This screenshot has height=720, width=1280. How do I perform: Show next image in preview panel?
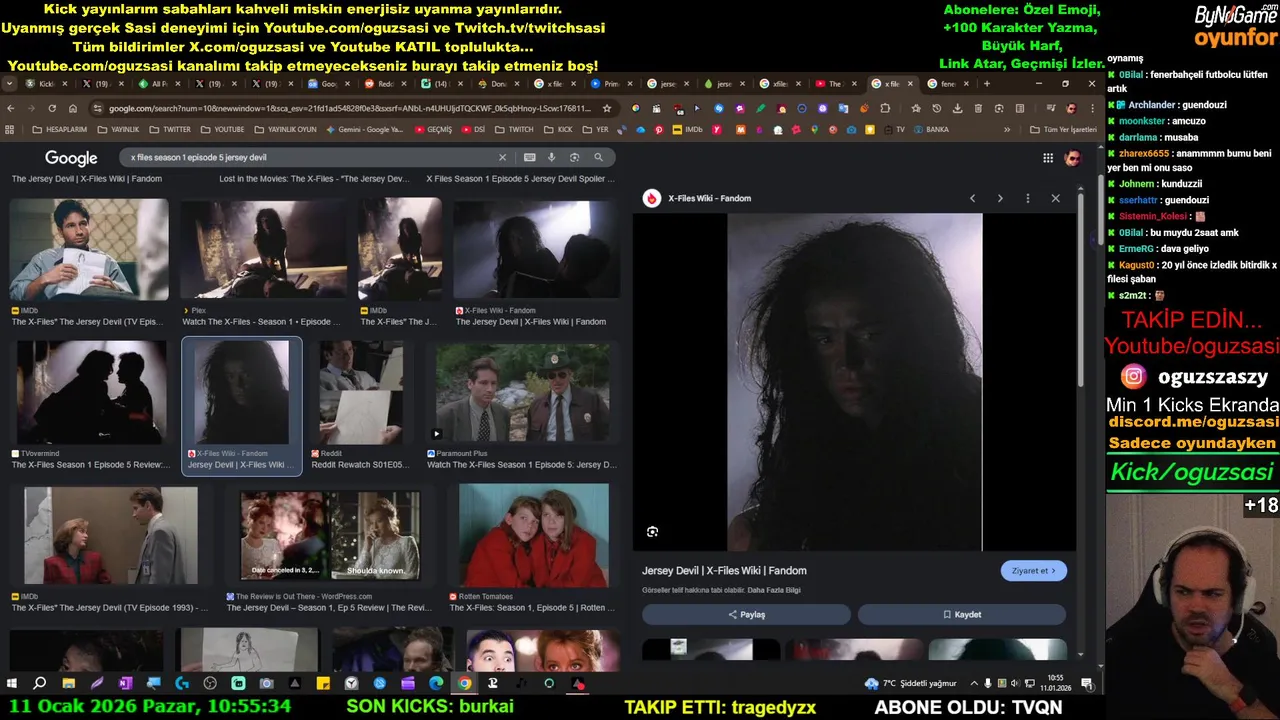1000,198
